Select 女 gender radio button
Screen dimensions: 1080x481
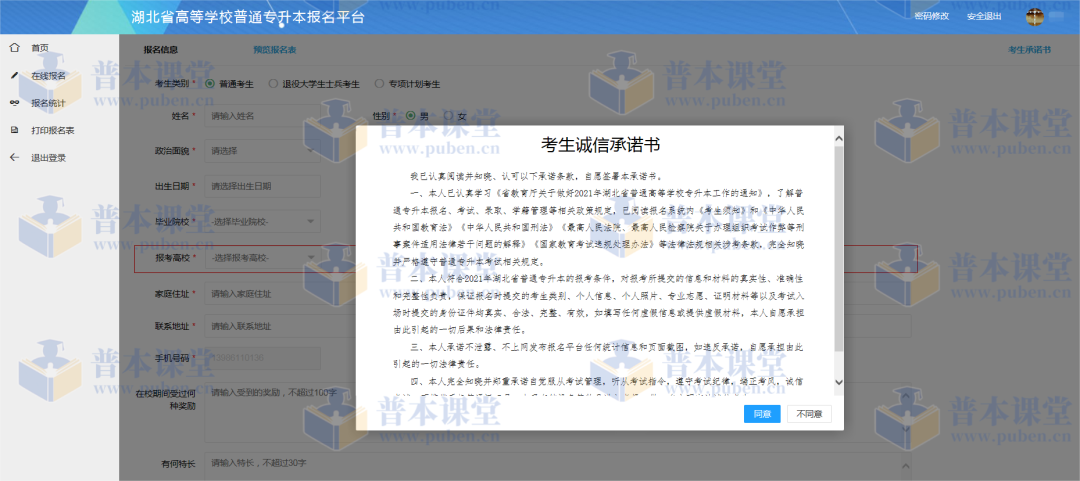pos(448,116)
